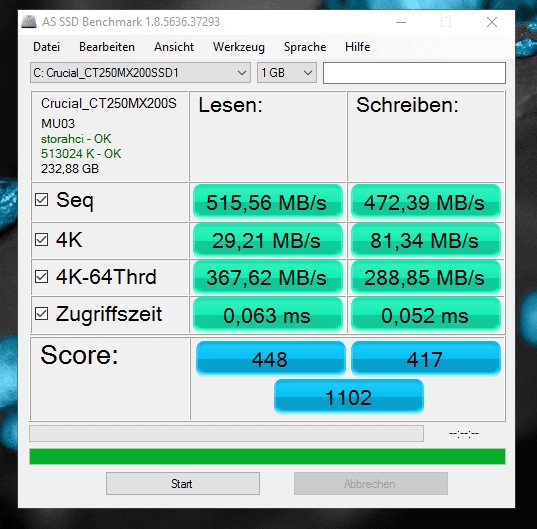Click the storahci - OK driver text
The height and width of the screenshot is (529, 537).
tap(76, 139)
